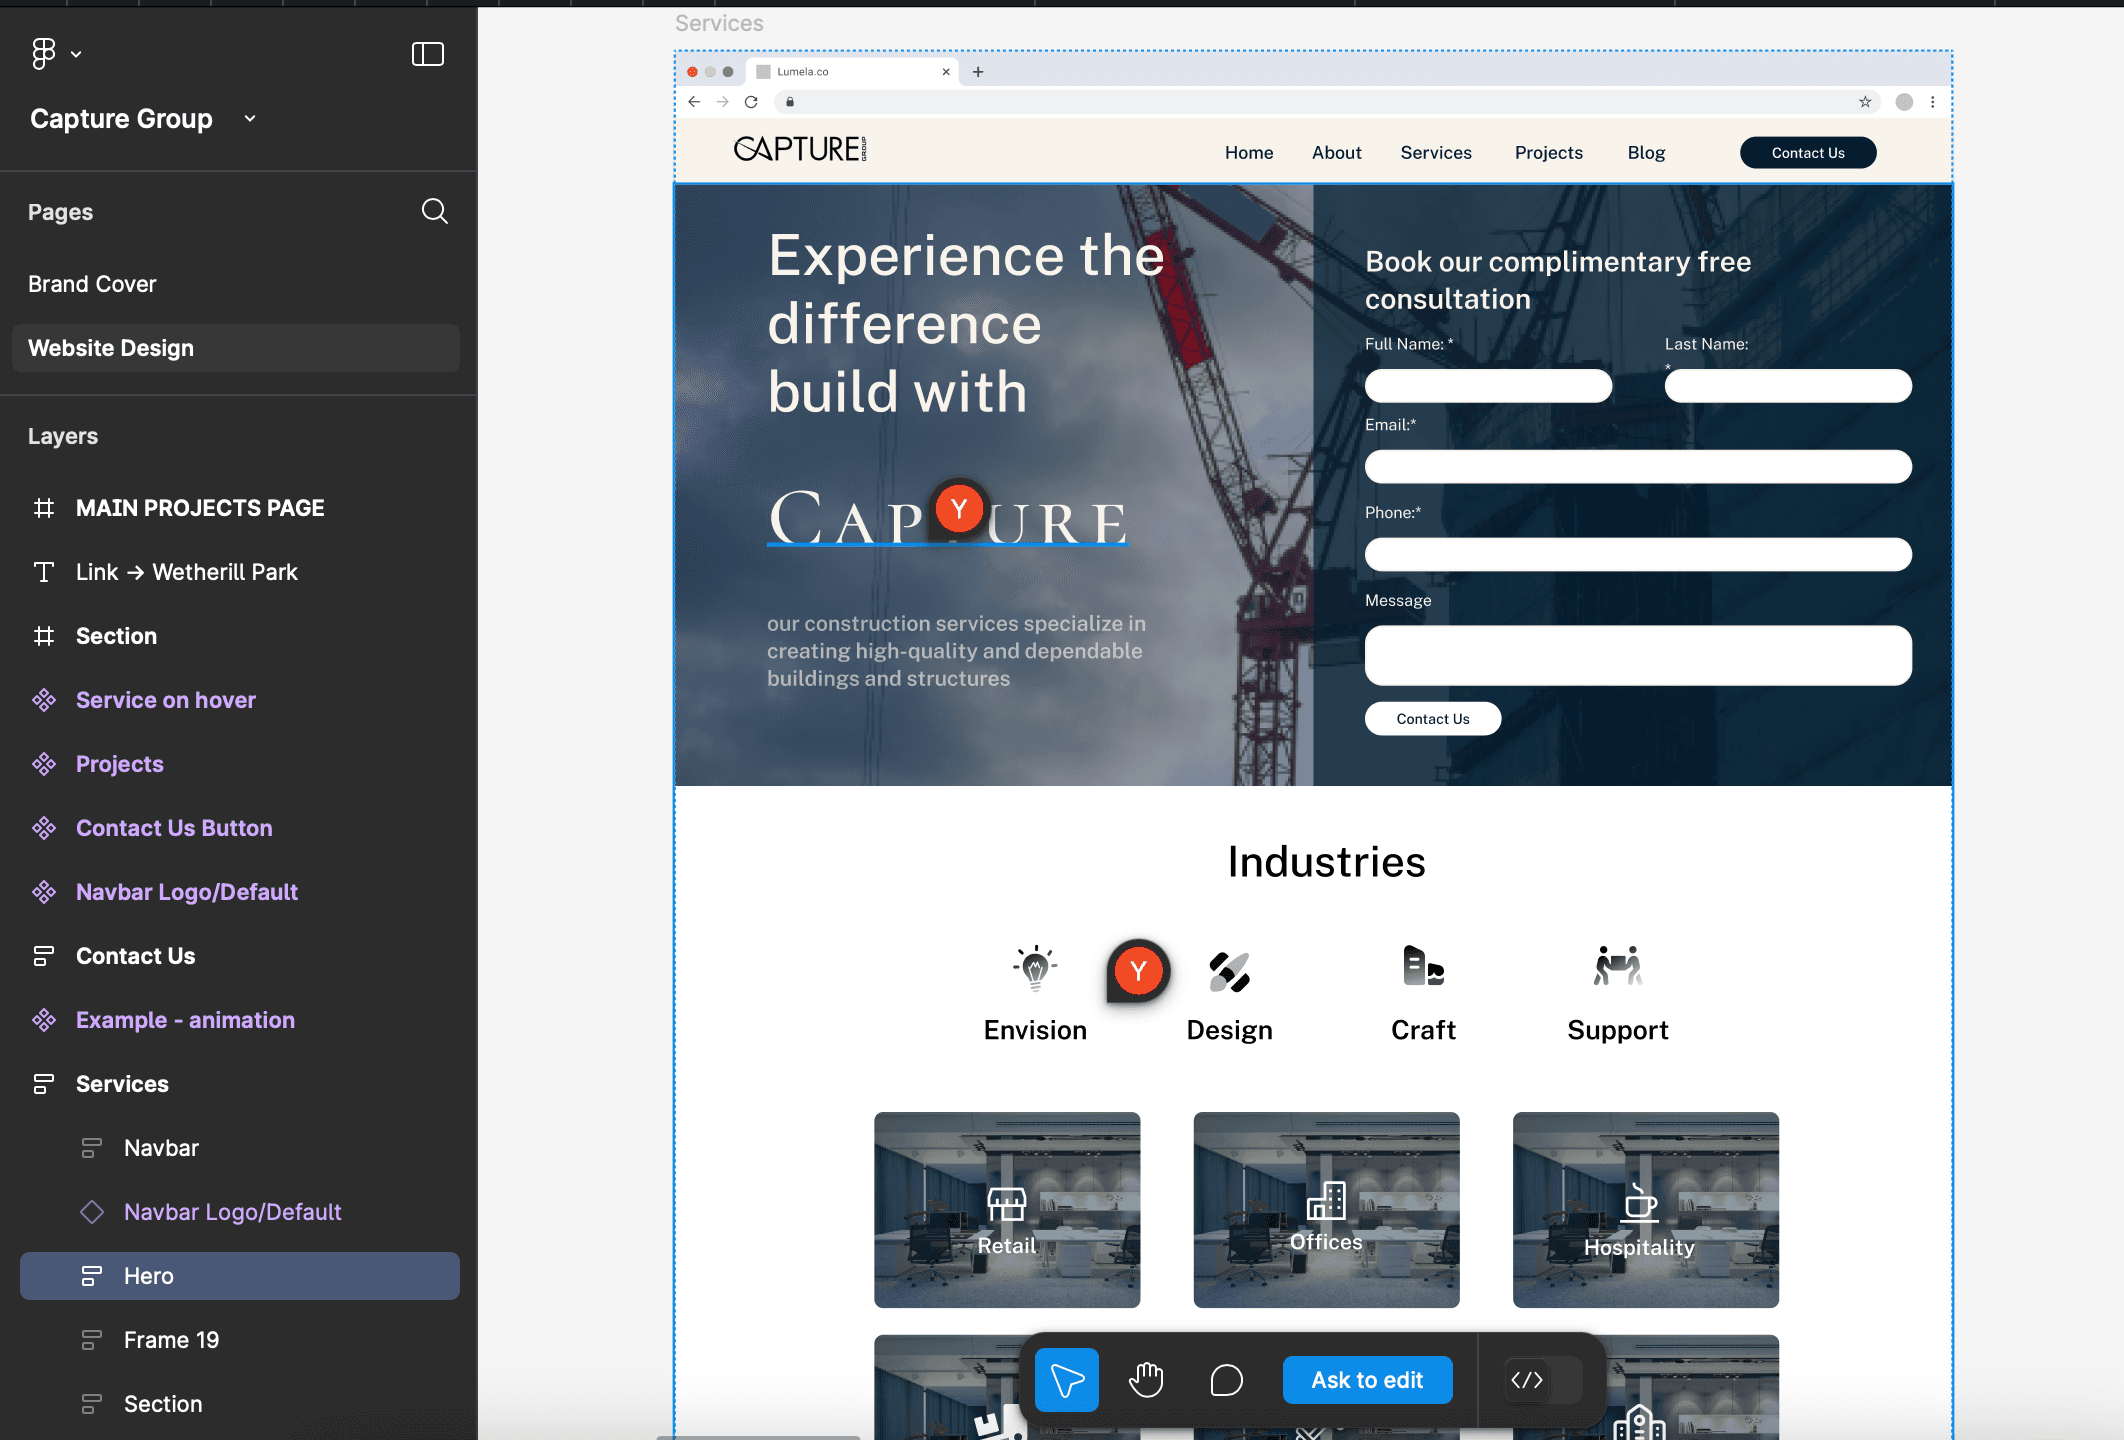Click the comment pin on CAPTURE hero logo
Image resolution: width=2124 pixels, height=1440 pixels.
pyautogui.click(x=959, y=509)
